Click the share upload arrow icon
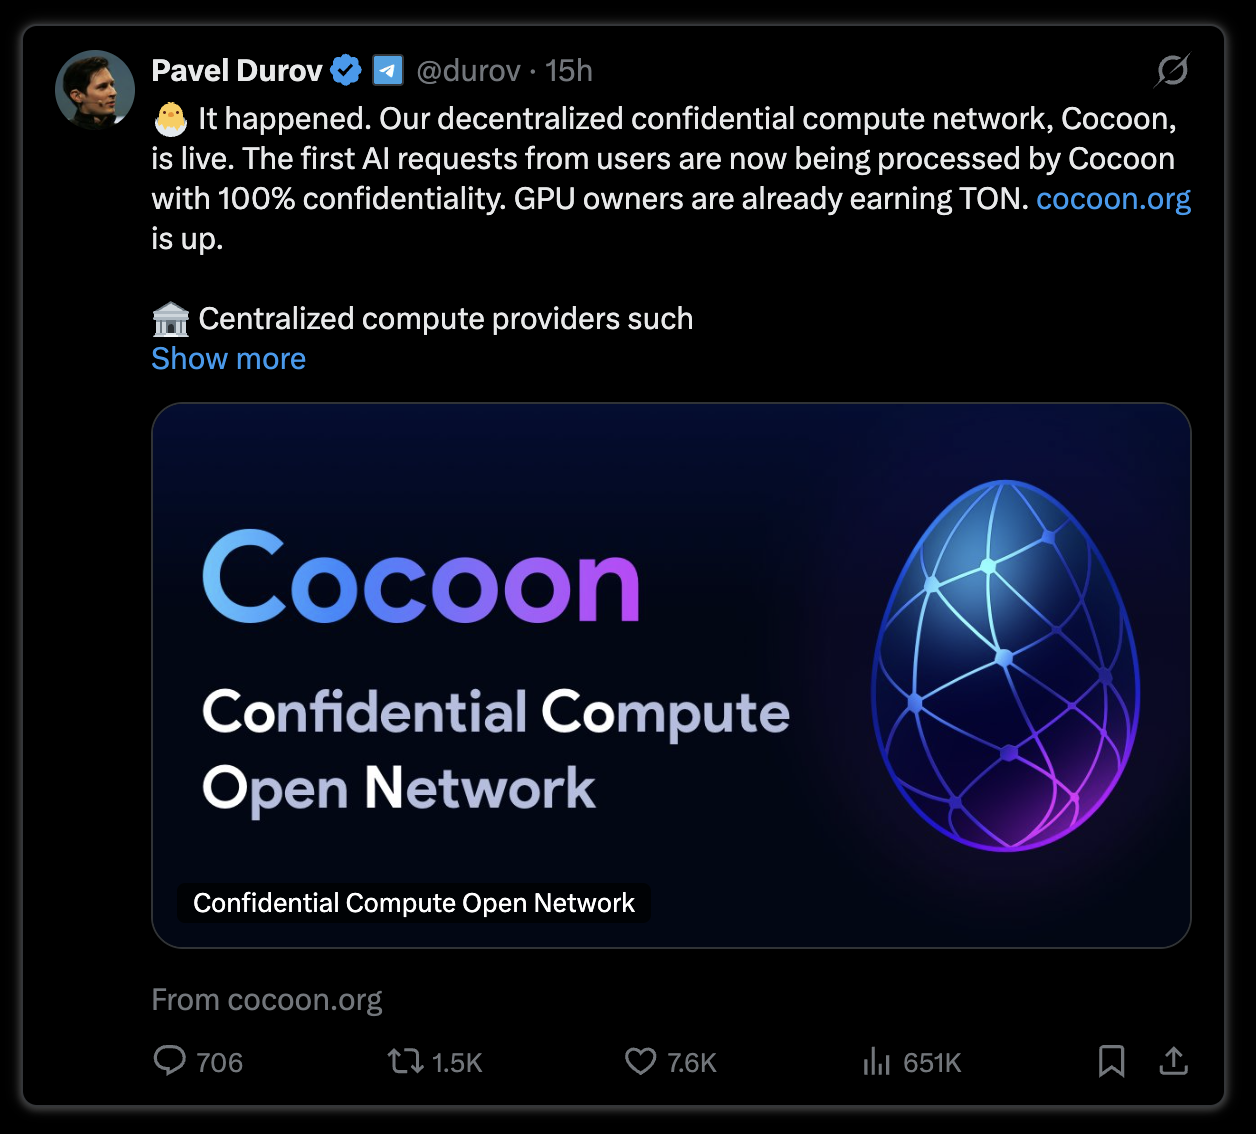This screenshot has height=1134, width=1256. [1173, 1061]
